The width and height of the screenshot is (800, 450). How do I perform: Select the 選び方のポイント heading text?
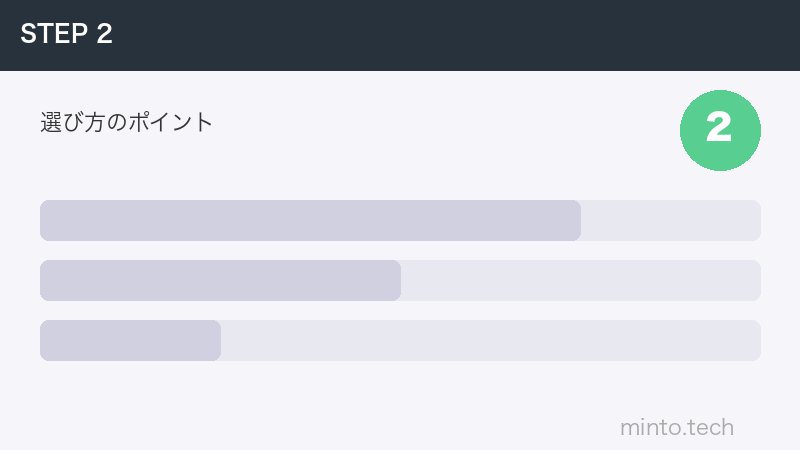127,123
